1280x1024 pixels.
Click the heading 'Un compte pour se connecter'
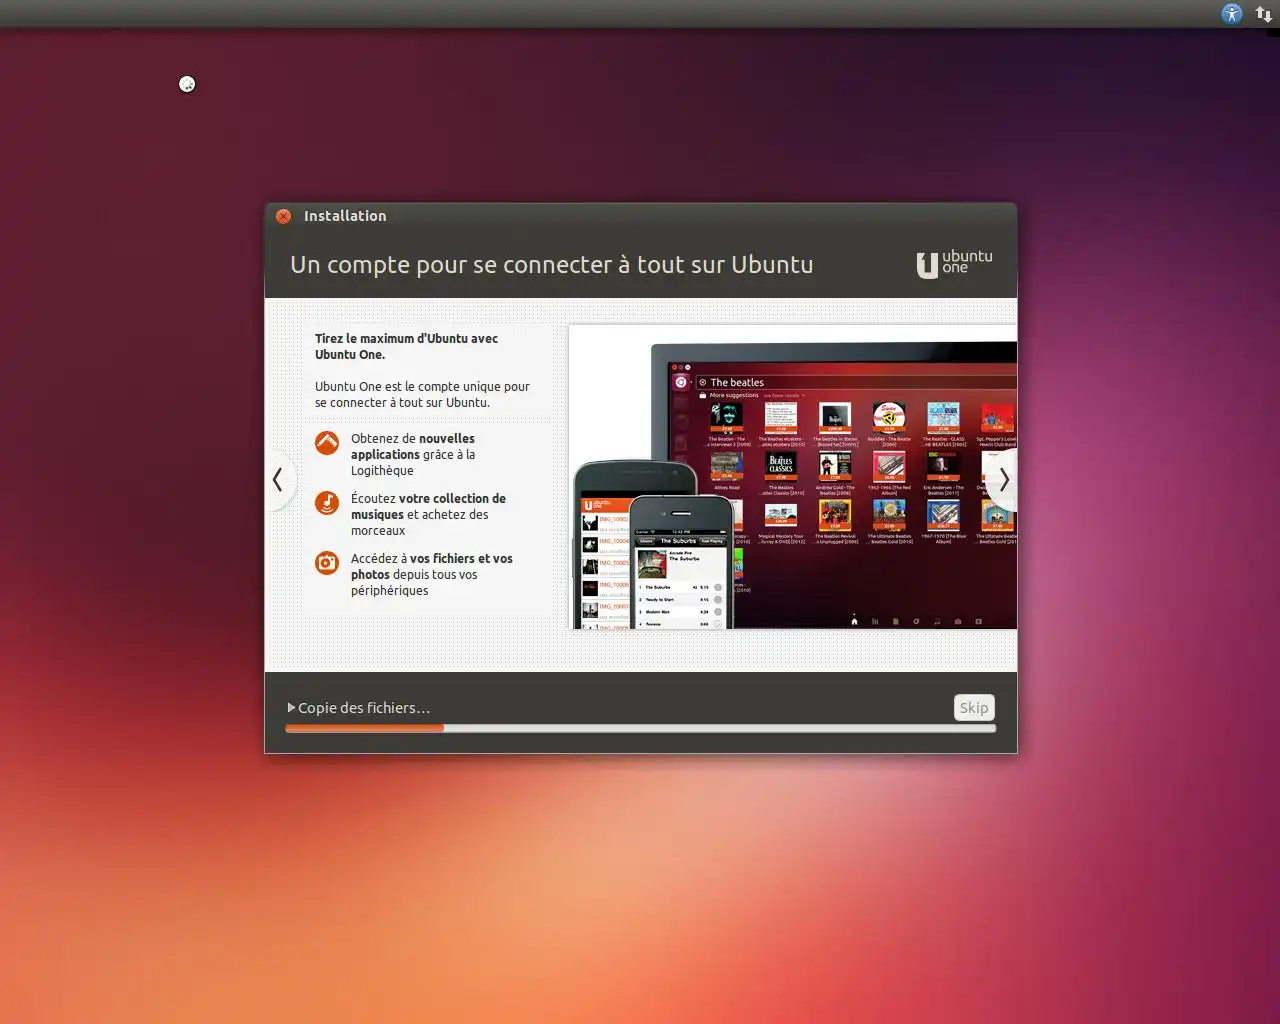click(x=551, y=265)
